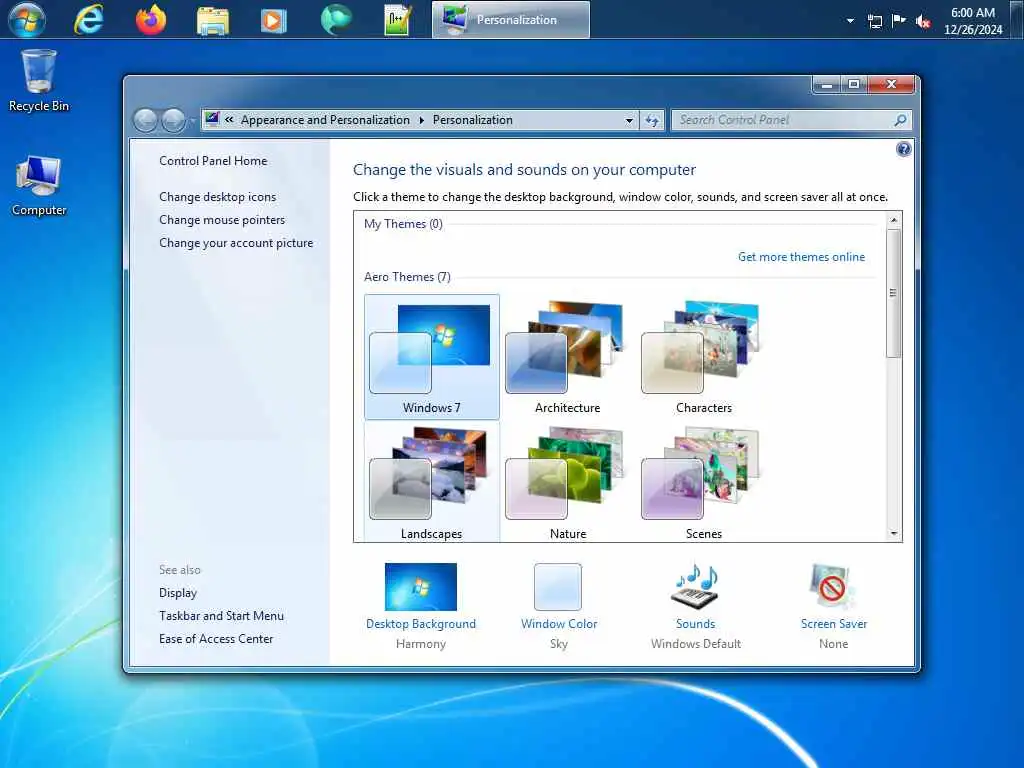This screenshot has height=768, width=1024.
Task: Refresh the Personalization page
Action: pos(652,120)
